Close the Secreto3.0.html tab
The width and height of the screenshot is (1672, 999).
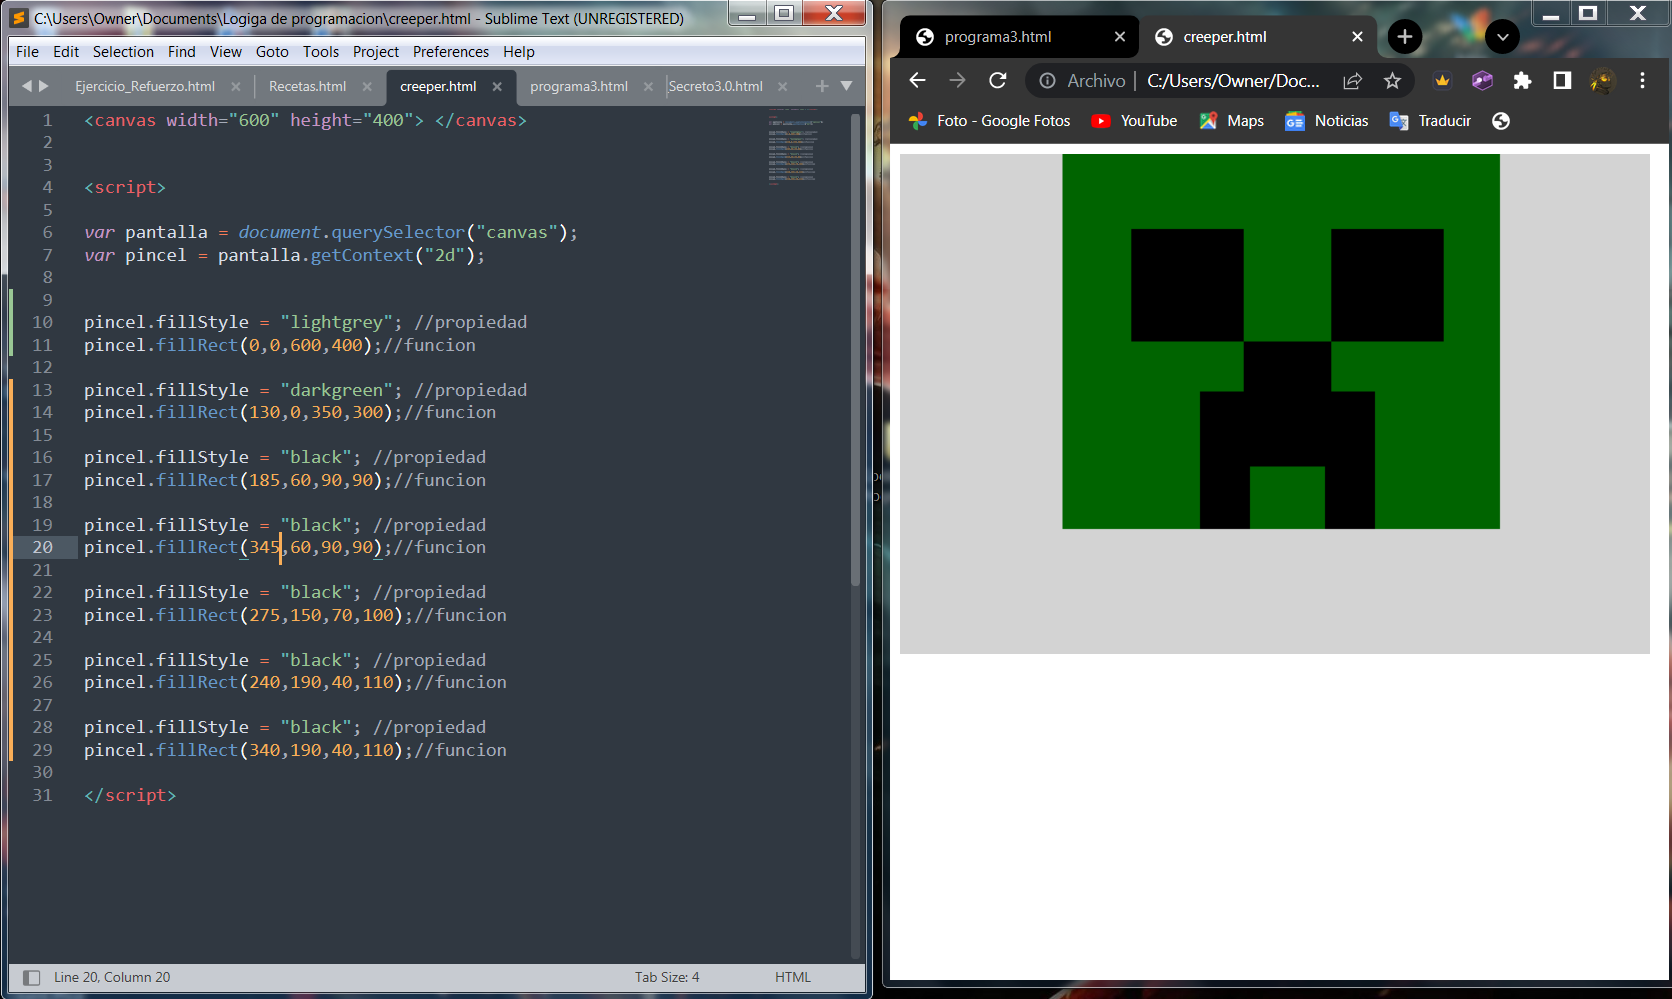[x=782, y=87]
